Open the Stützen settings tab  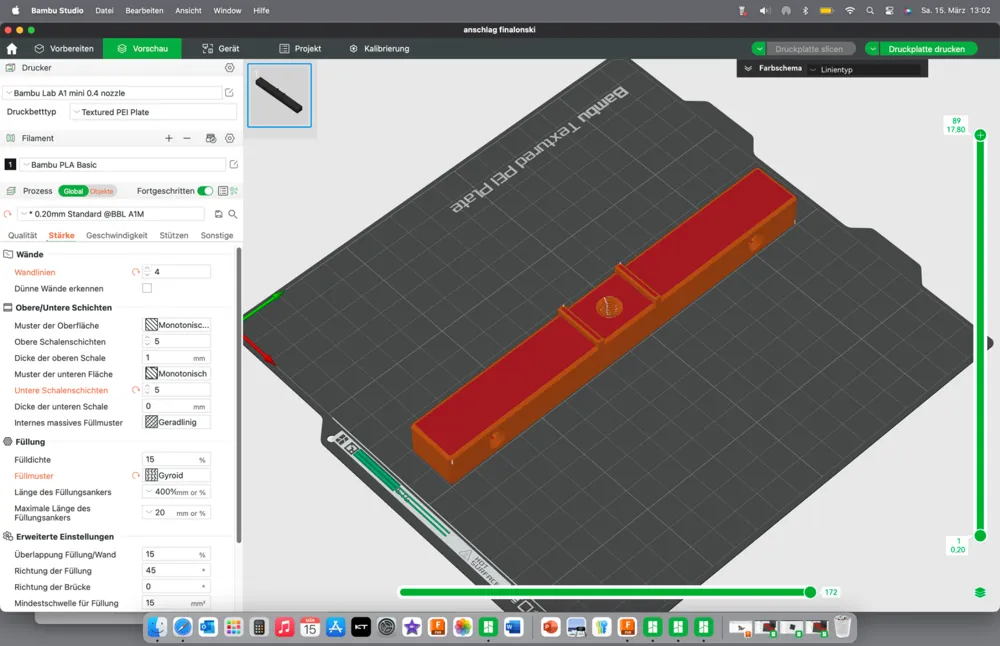point(173,235)
